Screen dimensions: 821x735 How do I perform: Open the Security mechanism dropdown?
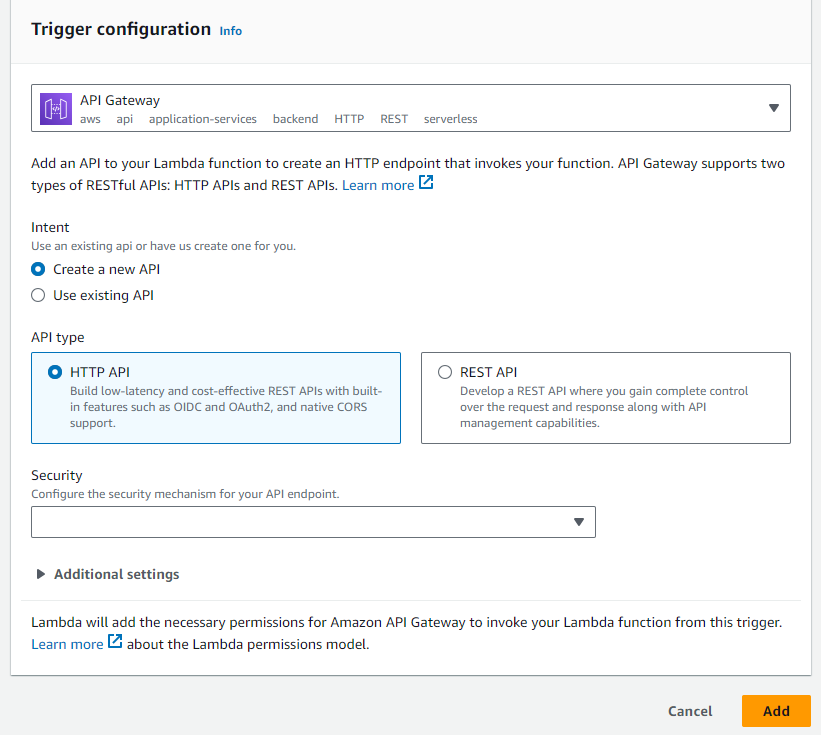coord(313,522)
